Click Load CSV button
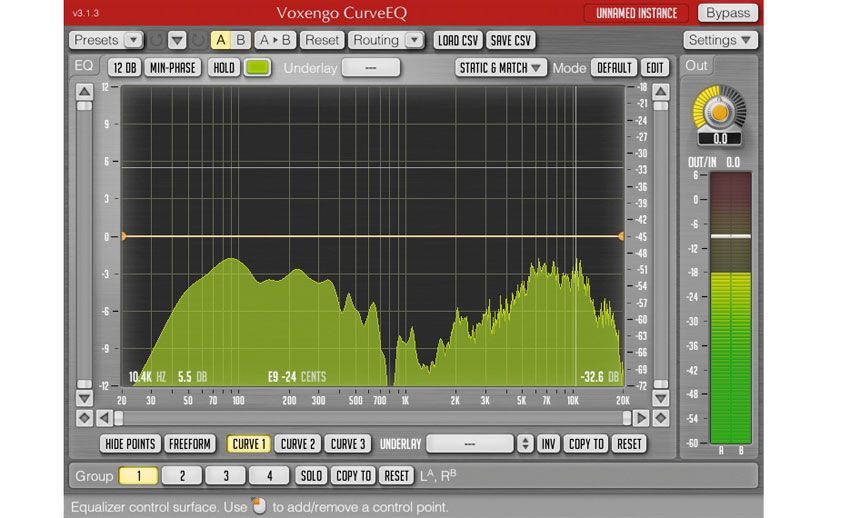This screenshot has width=850, height=518. tap(458, 40)
